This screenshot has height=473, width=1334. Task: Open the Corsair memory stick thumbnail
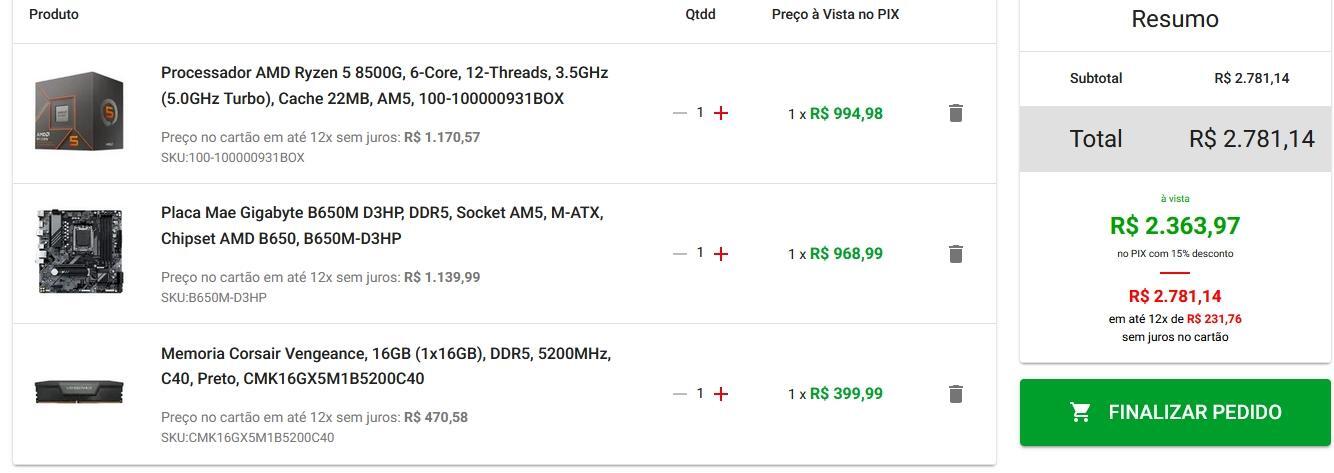(79, 390)
